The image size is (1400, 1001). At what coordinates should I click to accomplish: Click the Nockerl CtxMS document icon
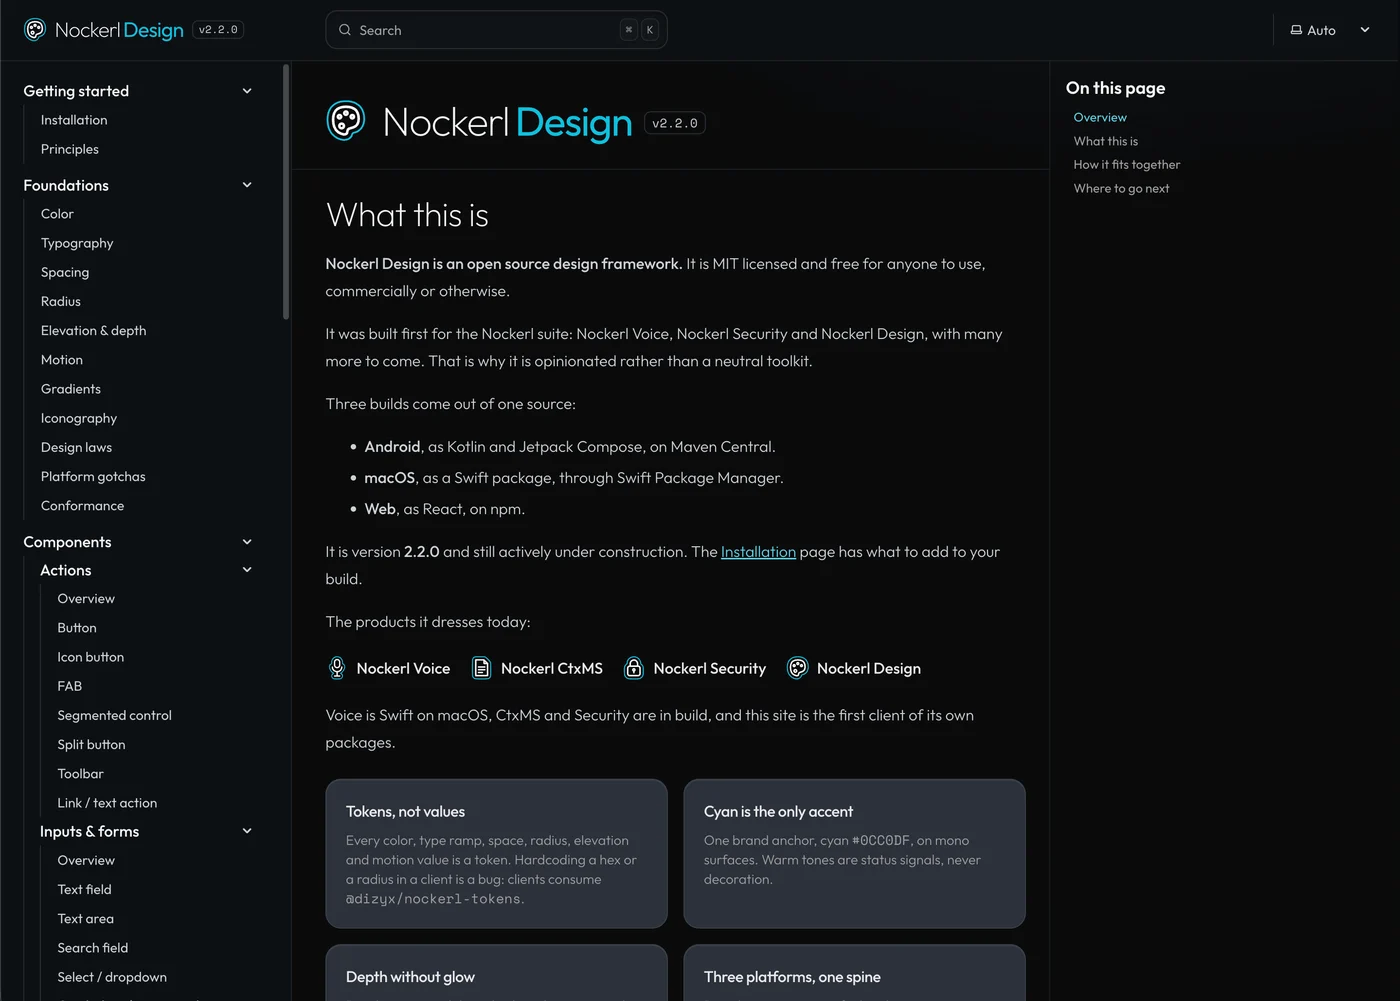point(481,668)
